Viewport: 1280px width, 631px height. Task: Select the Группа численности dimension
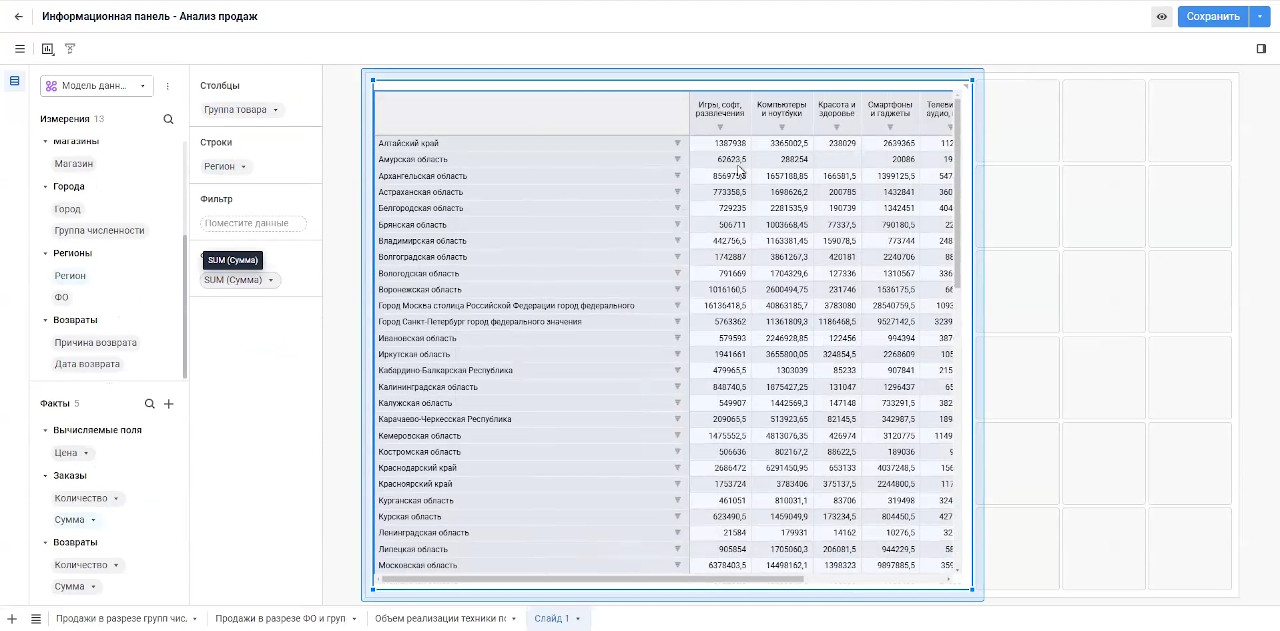pyautogui.click(x=99, y=231)
